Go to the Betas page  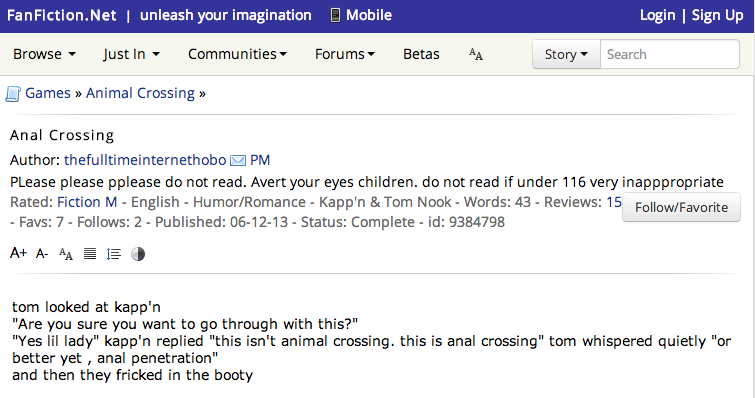421,54
